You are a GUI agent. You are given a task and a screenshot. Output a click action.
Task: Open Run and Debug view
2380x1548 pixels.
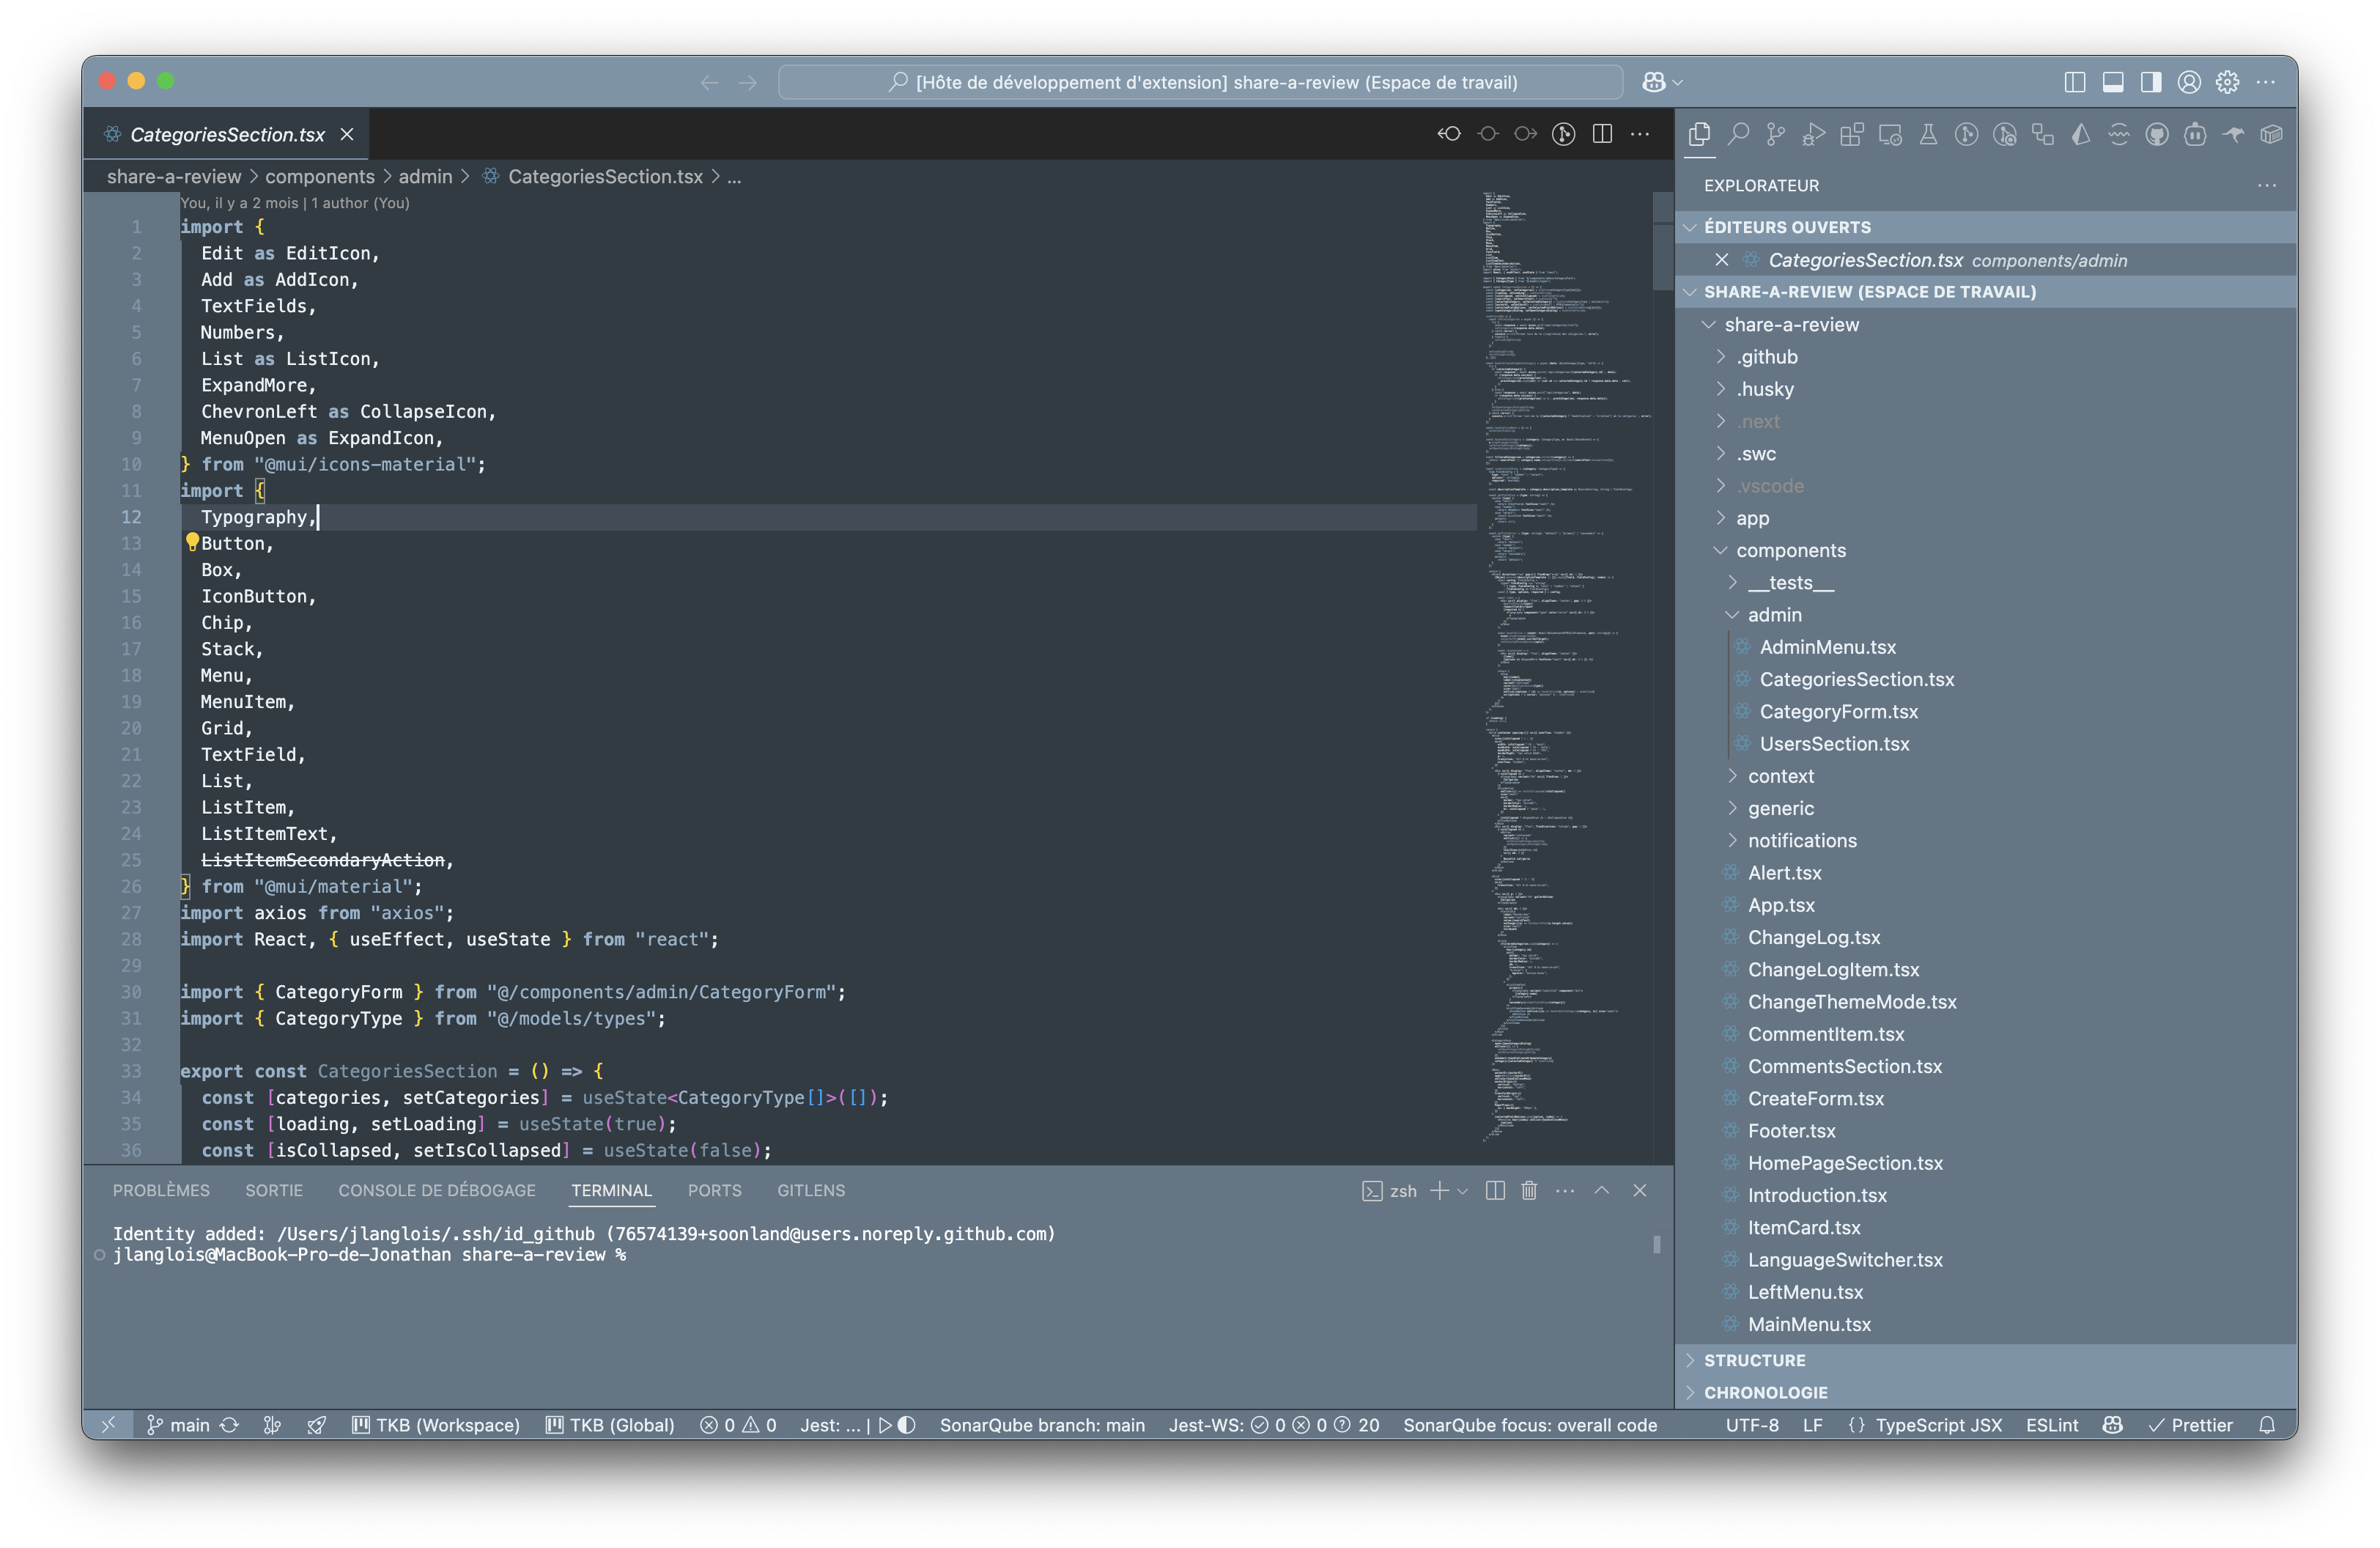[1814, 134]
